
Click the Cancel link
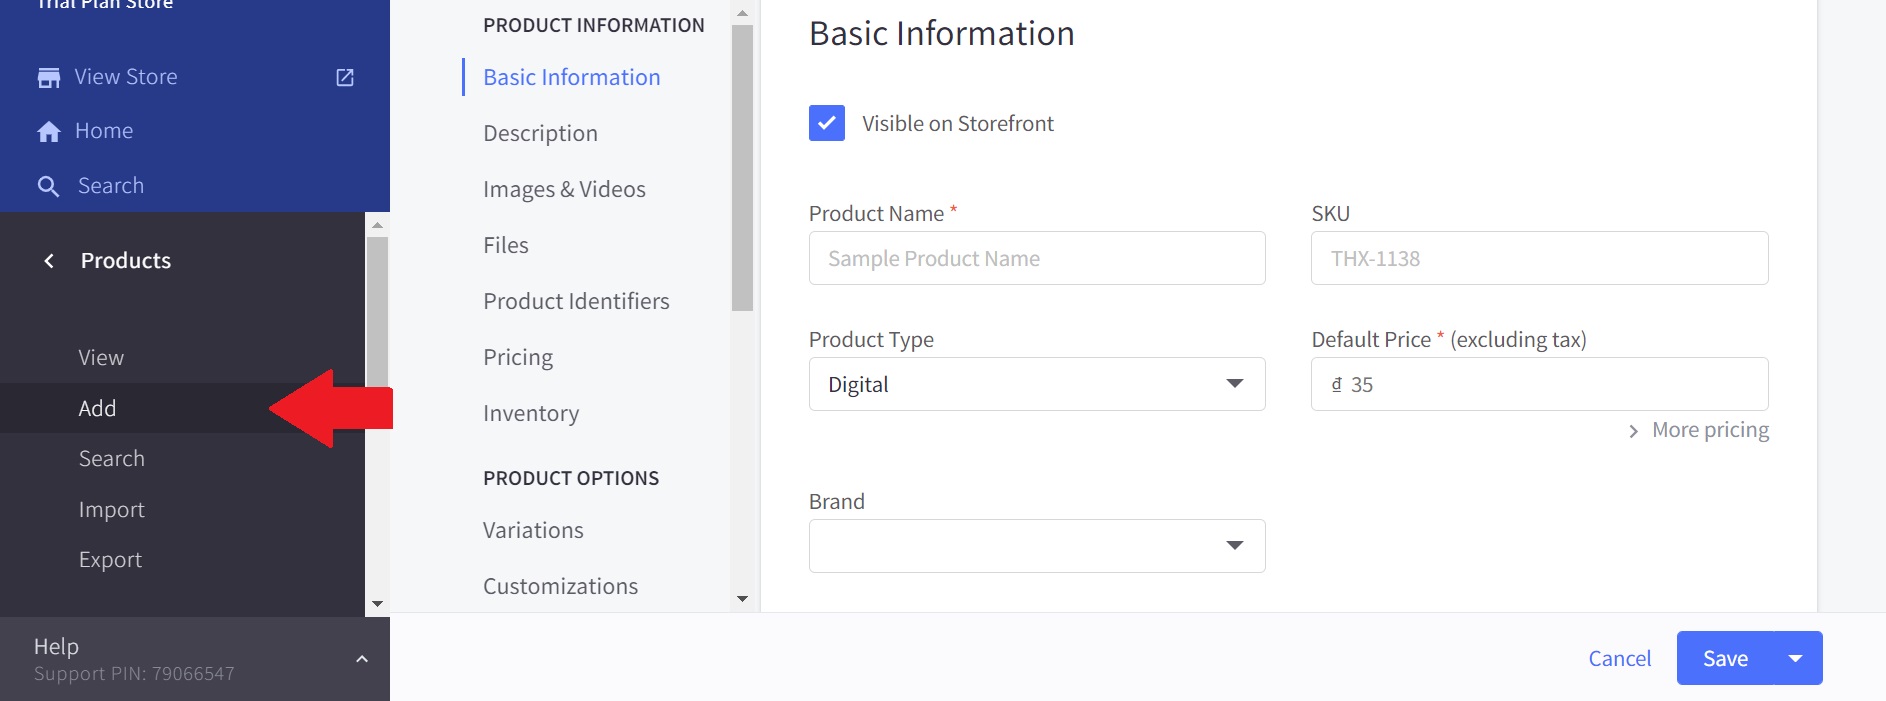pyautogui.click(x=1619, y=658)
